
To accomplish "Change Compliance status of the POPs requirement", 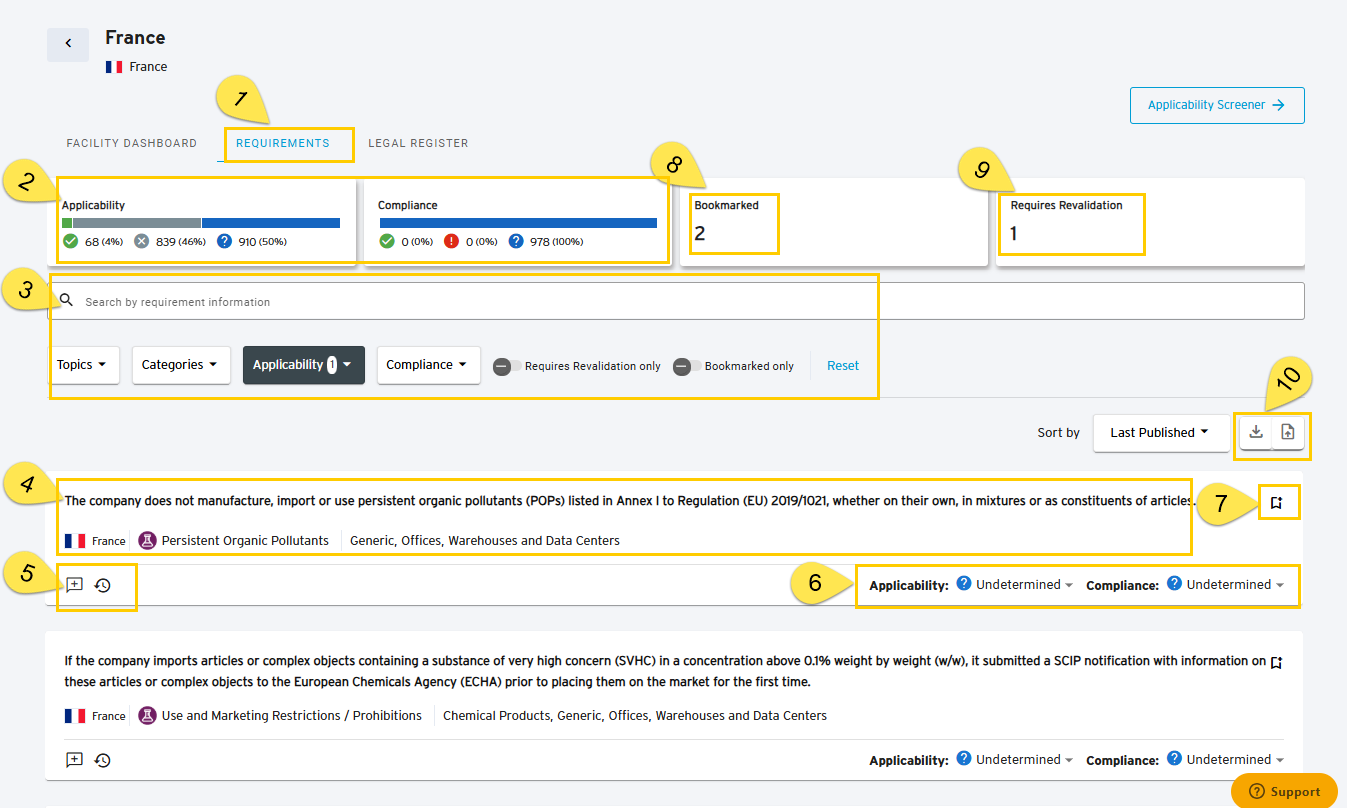I will click(x=1225, y=584).
